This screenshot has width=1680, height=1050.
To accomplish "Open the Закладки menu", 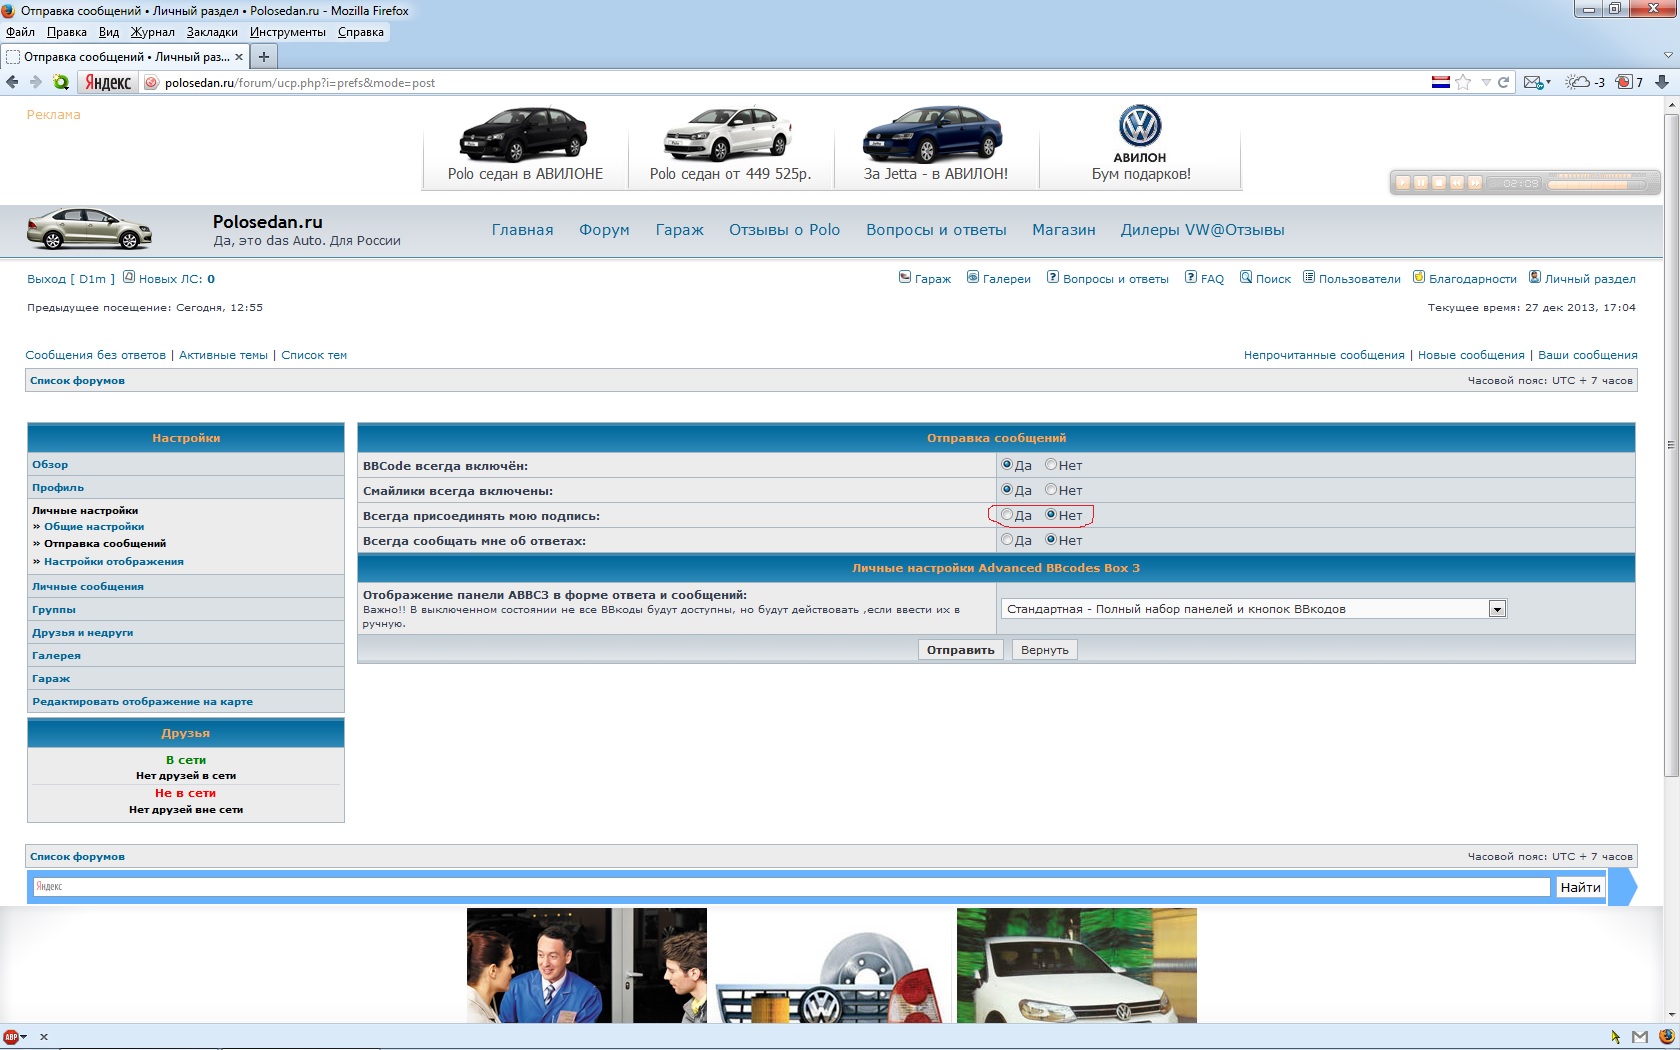I will coord(212,32).
